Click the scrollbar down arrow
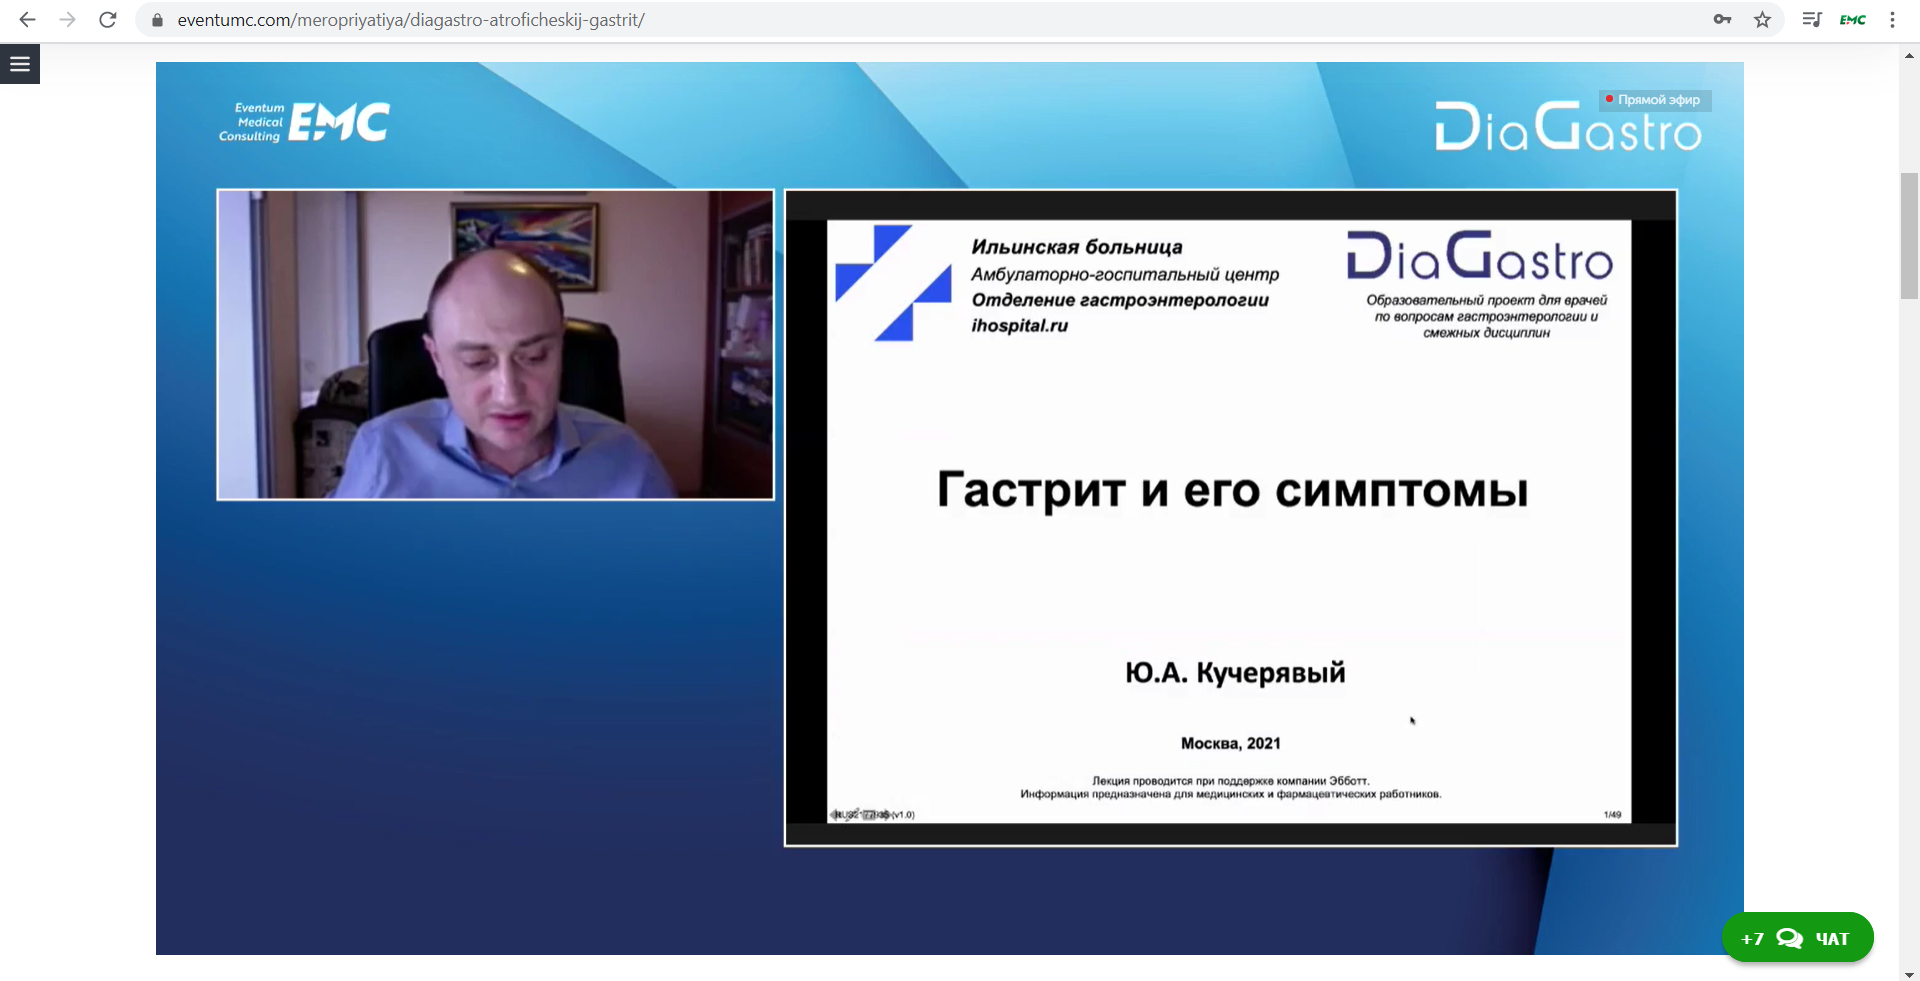Viewport: 1920px width, 981px height. point(1909,973)
